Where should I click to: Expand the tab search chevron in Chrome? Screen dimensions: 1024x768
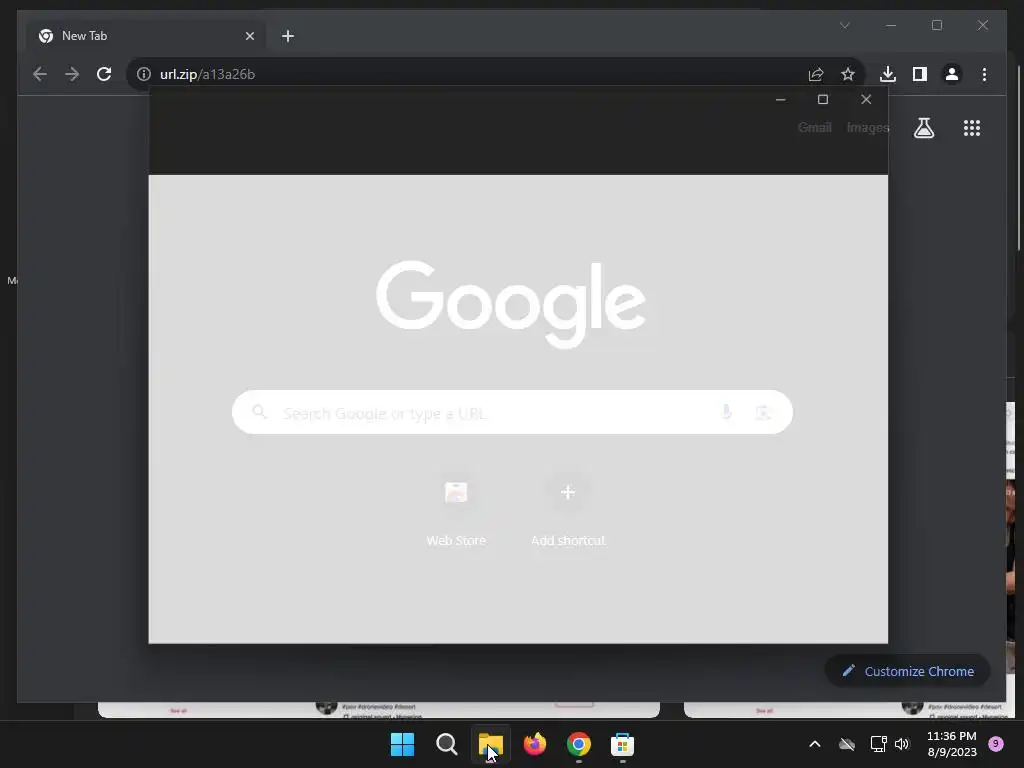pos(844,25)
